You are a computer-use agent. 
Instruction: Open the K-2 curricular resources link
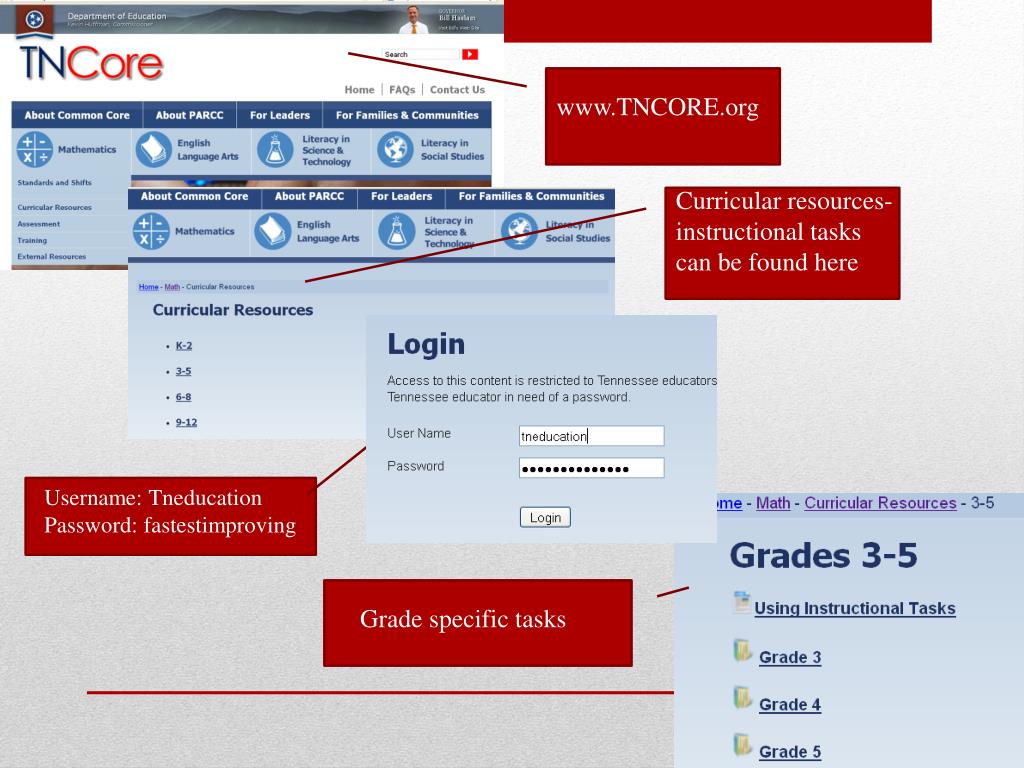(x=184, y=345)
